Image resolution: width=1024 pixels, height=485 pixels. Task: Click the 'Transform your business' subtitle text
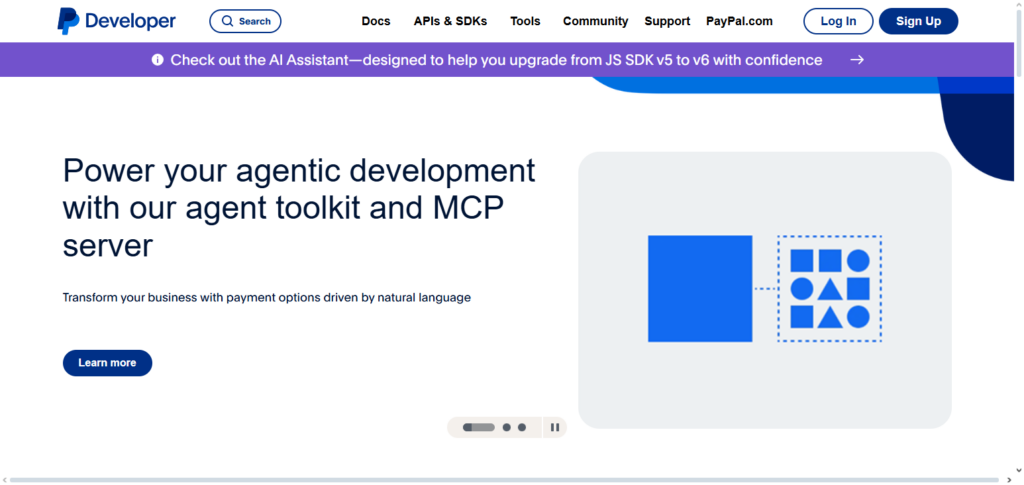[266, 298]
